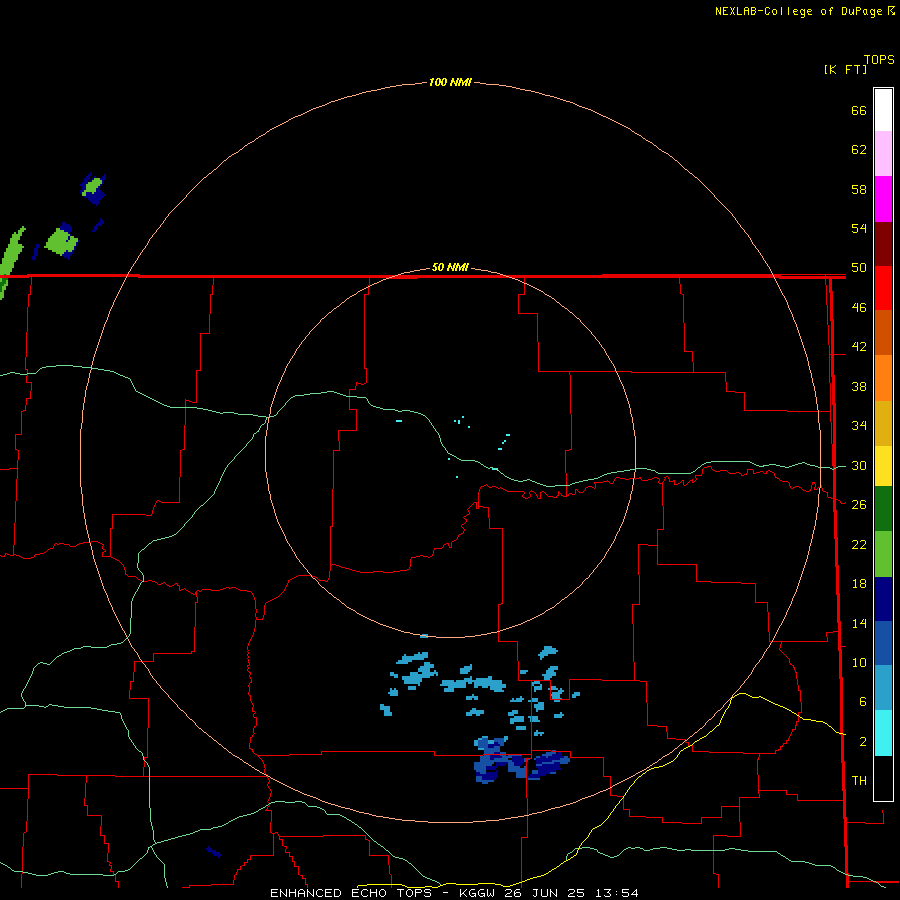Click the dark orange 46 kft legend swatch
Screen dimensions: 900x900
[x=883, y=333]
